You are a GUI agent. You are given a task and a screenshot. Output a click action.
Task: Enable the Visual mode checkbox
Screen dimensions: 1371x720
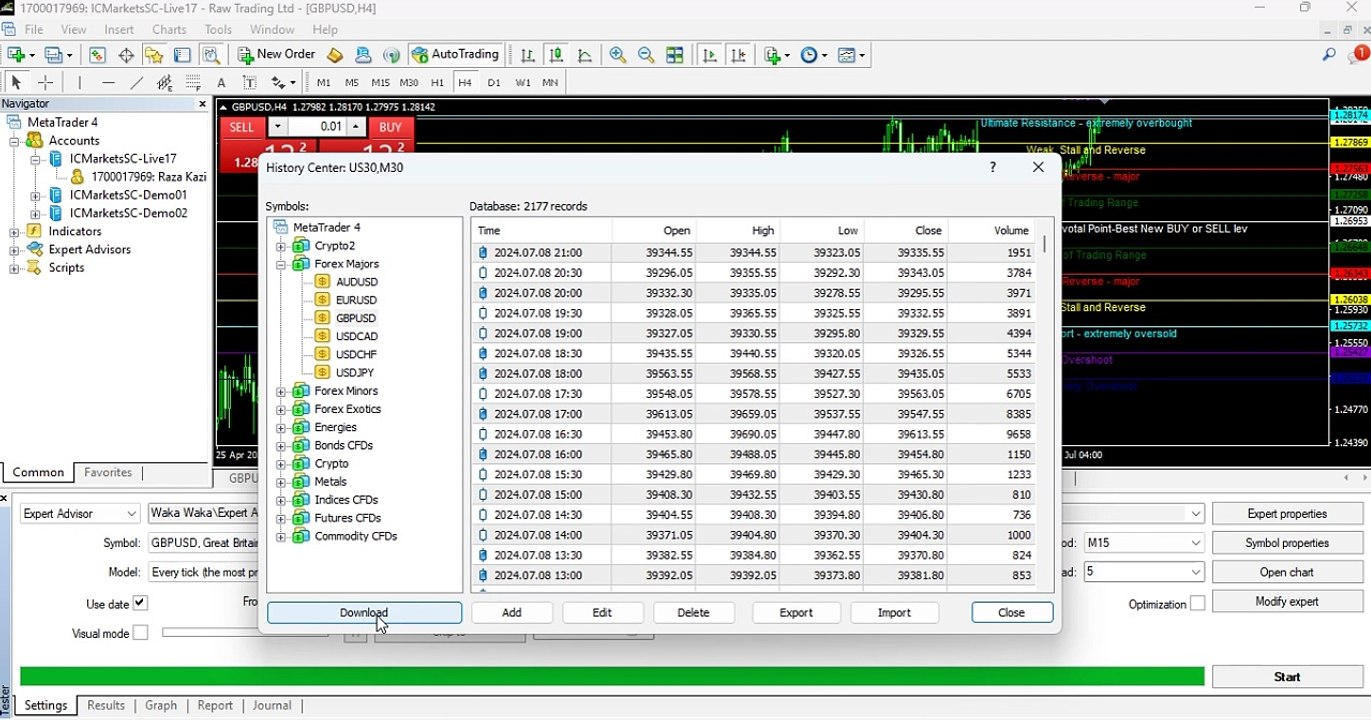[140, 633]
